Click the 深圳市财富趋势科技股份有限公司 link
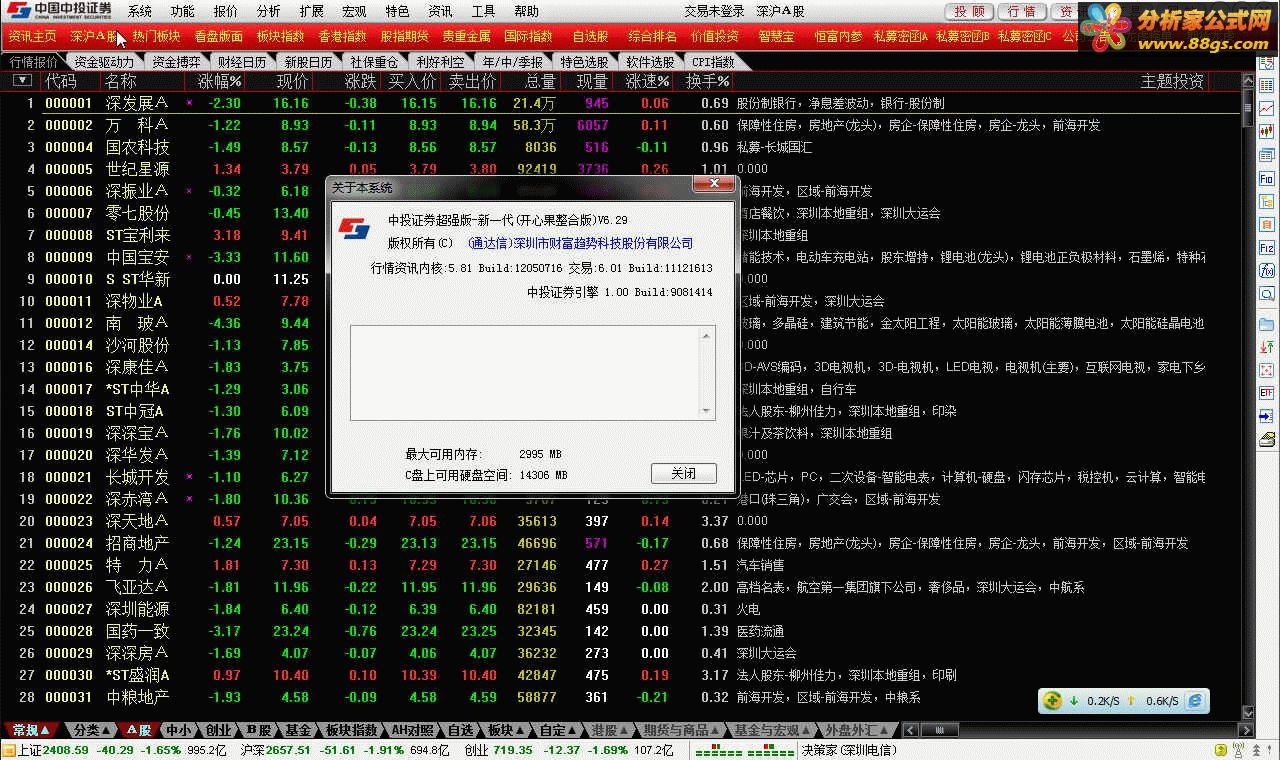The height and width of the screenshot is (760, 1280). click(601, 243)
